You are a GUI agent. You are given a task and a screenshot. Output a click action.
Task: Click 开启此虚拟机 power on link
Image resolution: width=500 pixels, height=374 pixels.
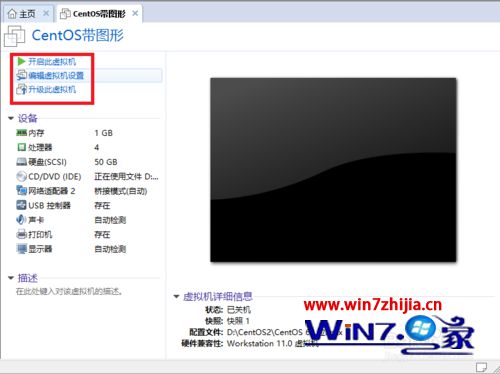pos(52,61)
